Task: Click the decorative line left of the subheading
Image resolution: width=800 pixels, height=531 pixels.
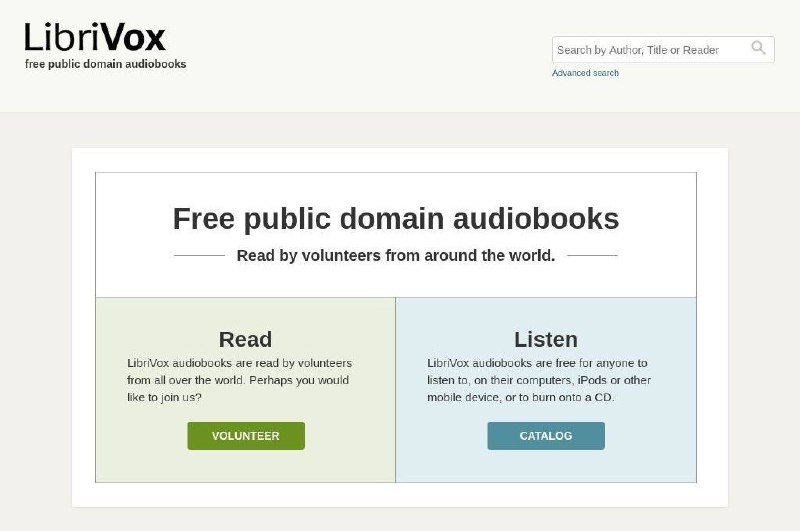Action: 199,255
